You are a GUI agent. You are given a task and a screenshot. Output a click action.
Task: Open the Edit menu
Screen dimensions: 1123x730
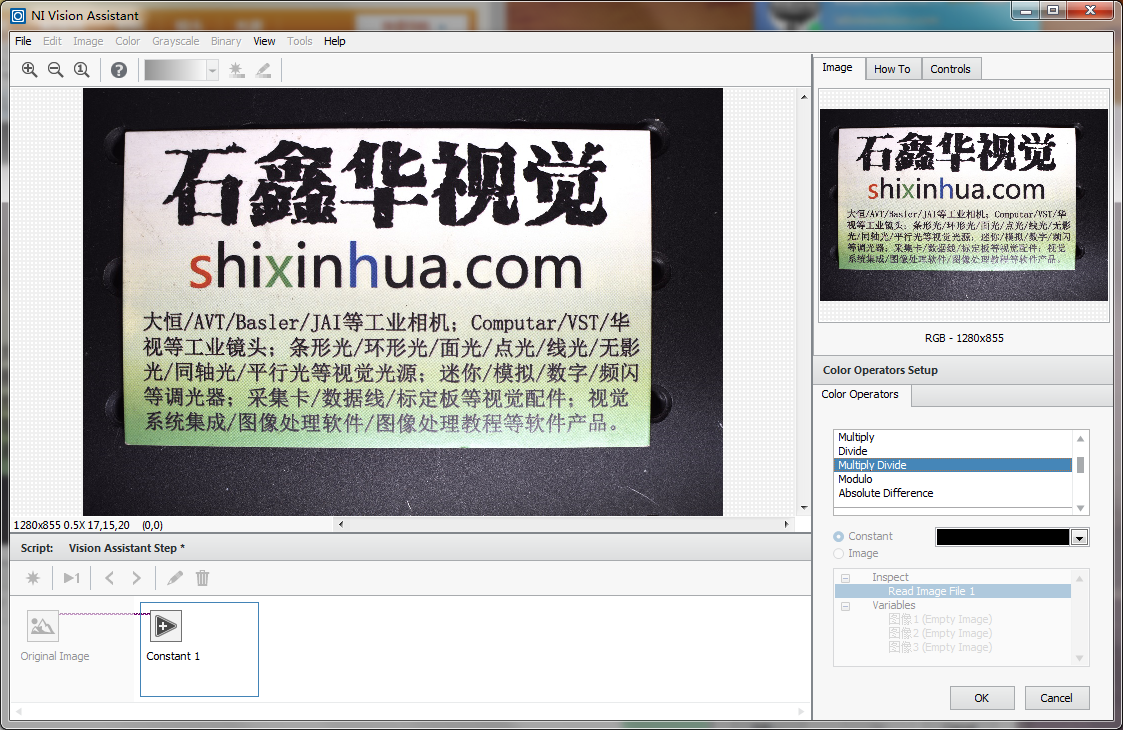point(52,41)
